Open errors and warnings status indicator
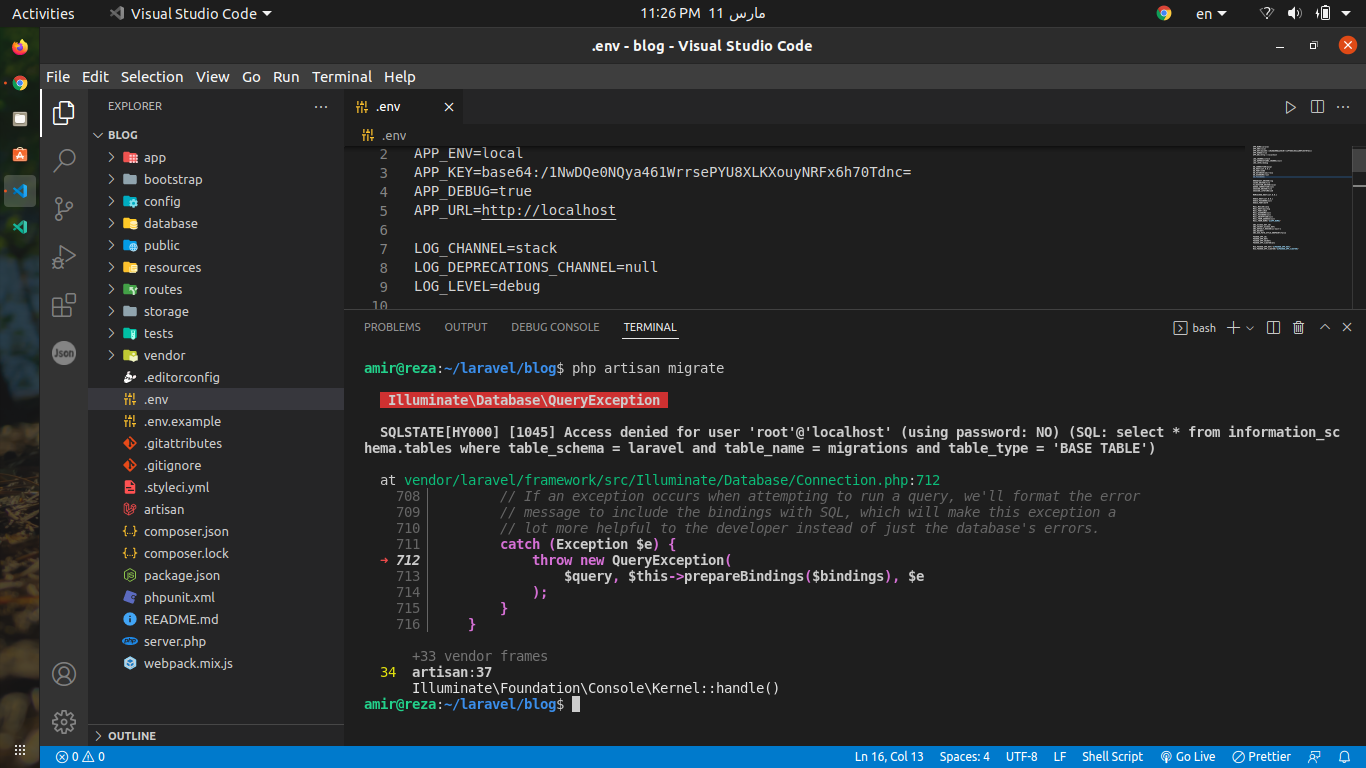The height and width of the screenshot is (768, 1366). tap(80, 757)
